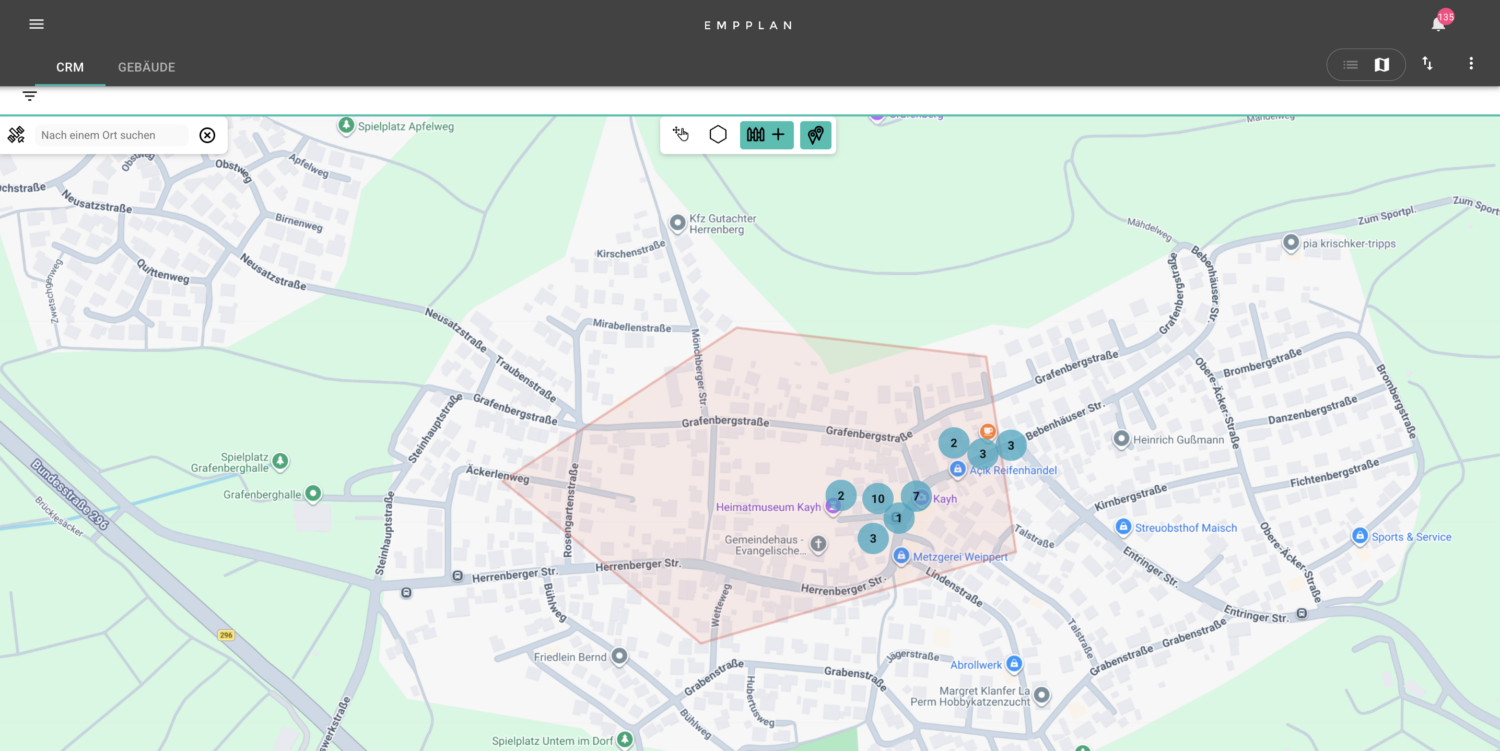Expand the filter options

(x=30, y=96)
